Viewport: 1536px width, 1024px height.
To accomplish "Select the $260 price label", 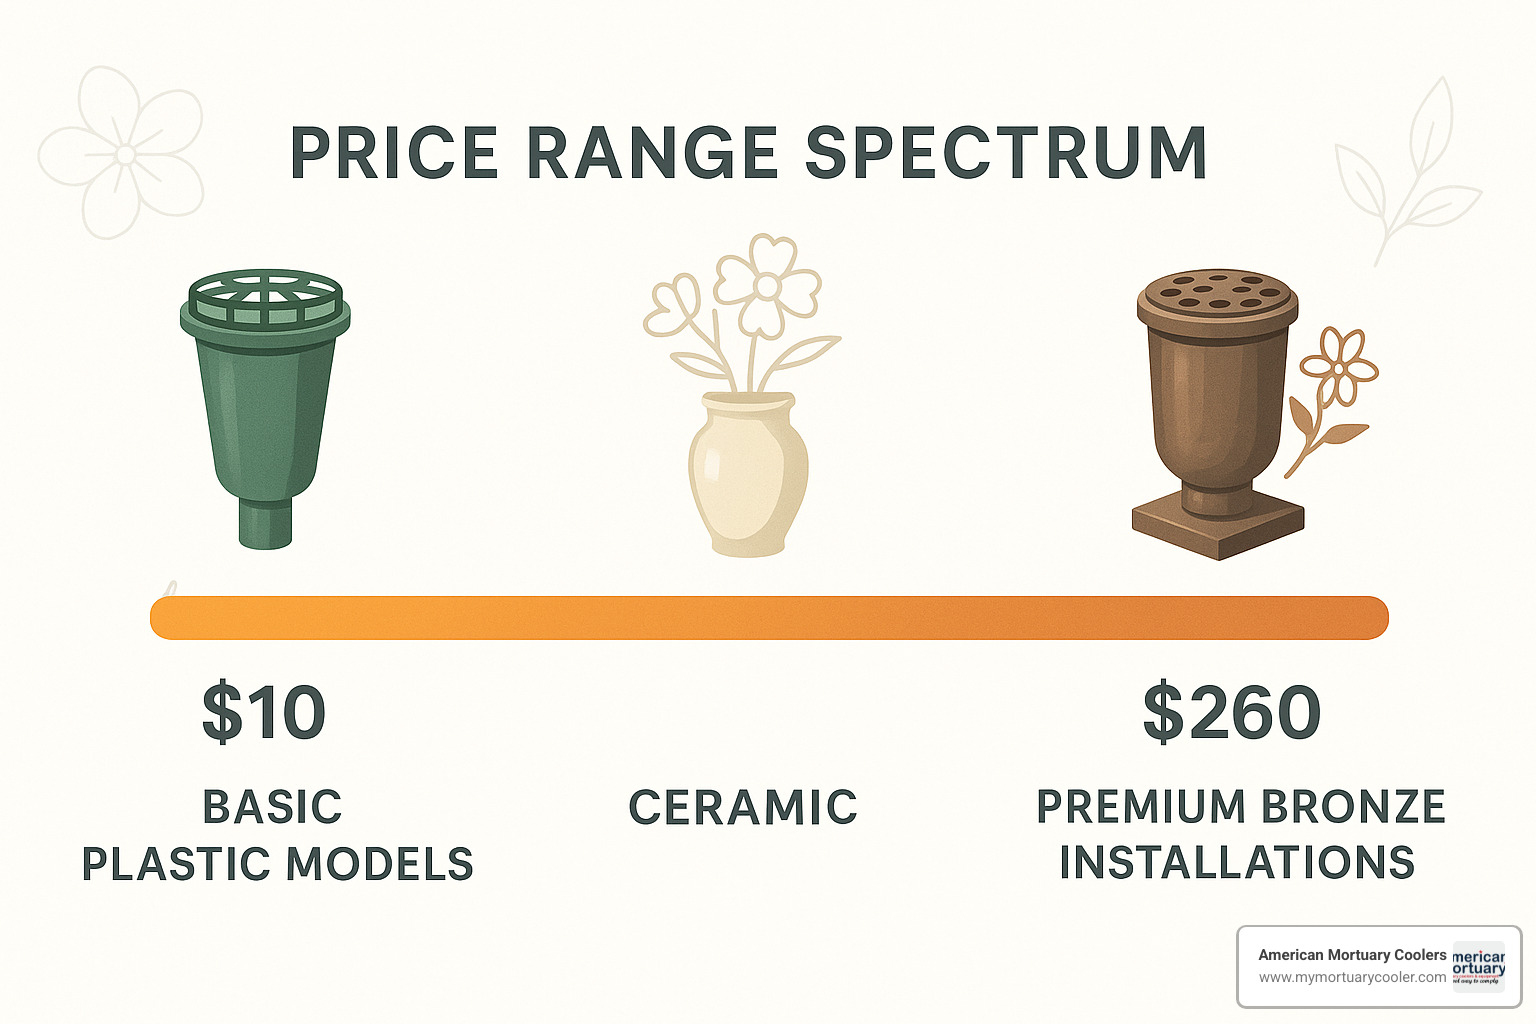I will click(1232, 713).
